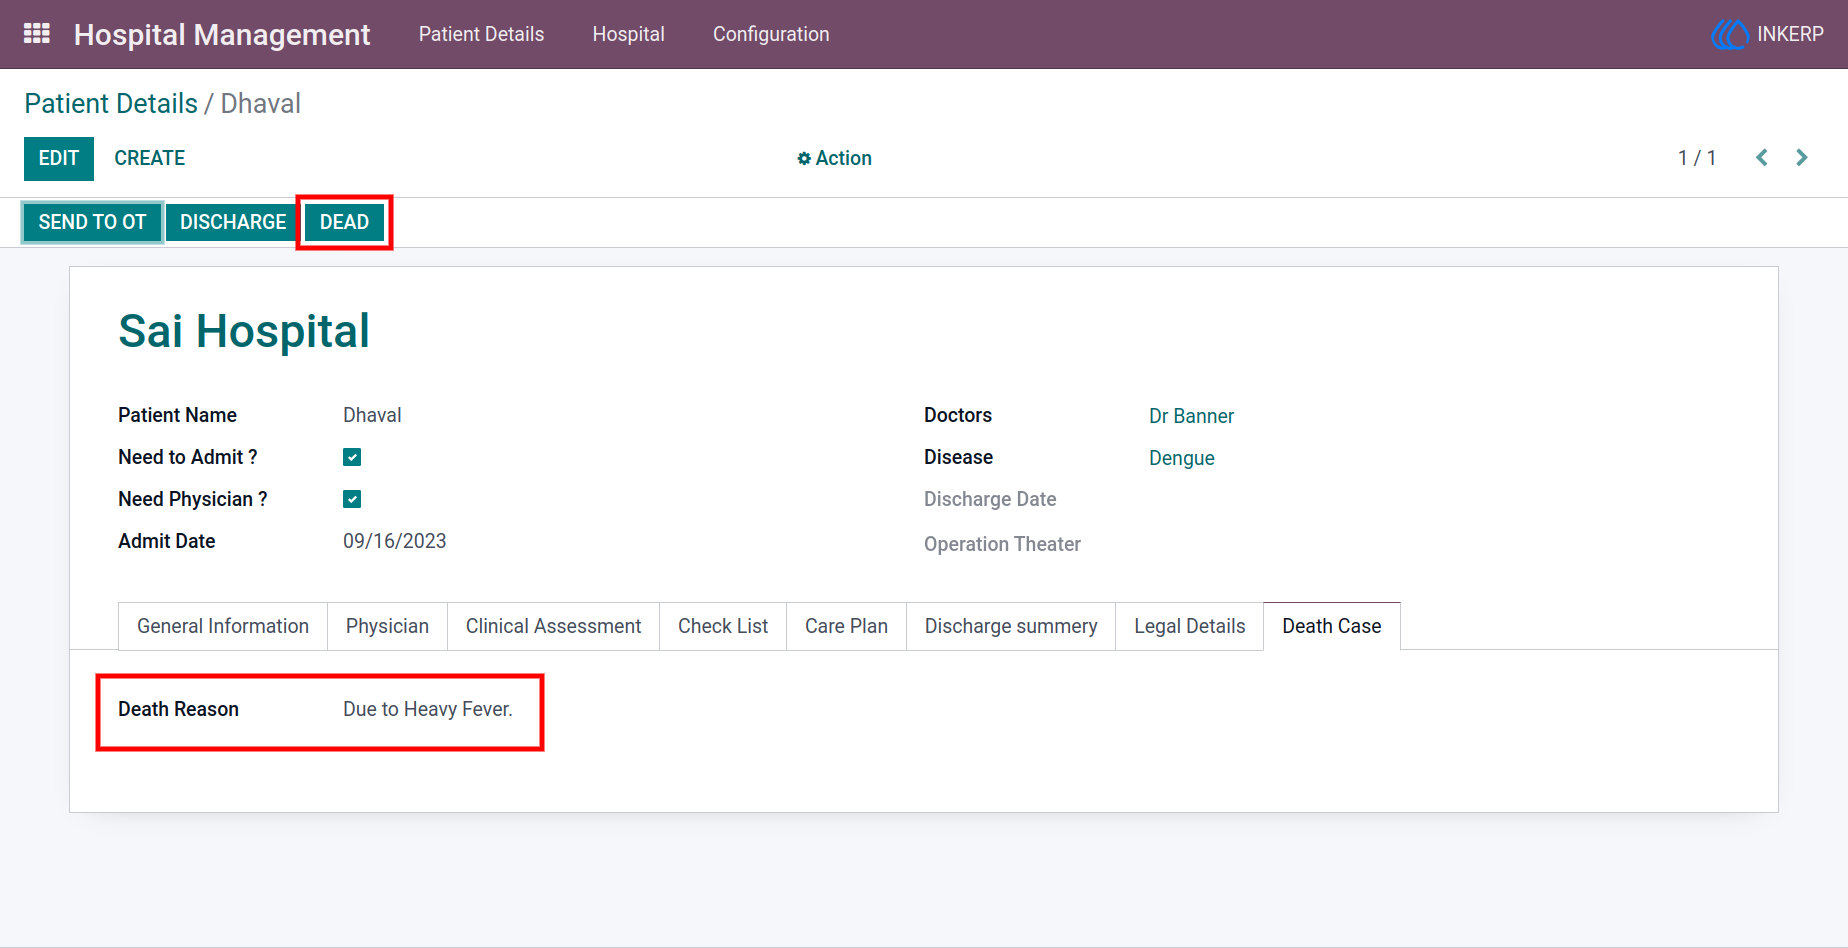Click the Operation Theater label
This screenshot has height=948, width=1848.
click(x=1002, y=544)
